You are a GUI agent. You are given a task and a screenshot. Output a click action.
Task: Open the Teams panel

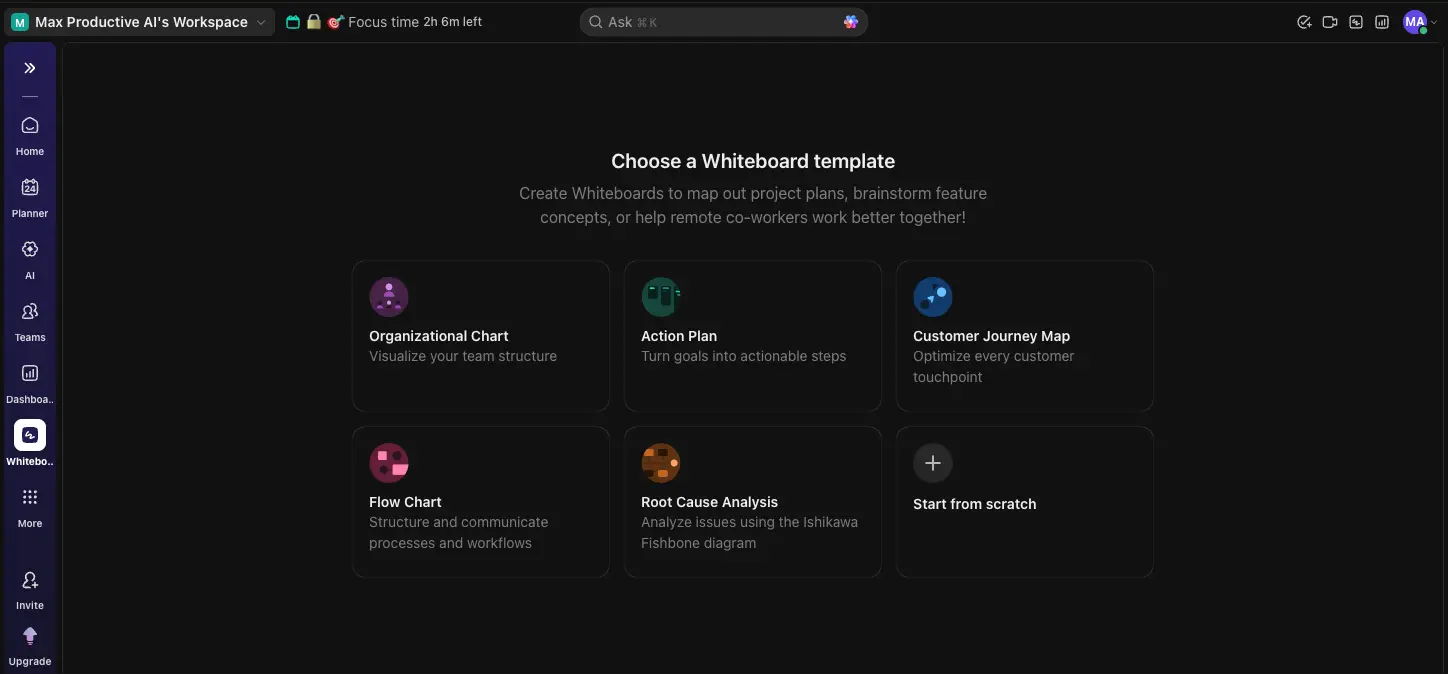click(29, 319)
